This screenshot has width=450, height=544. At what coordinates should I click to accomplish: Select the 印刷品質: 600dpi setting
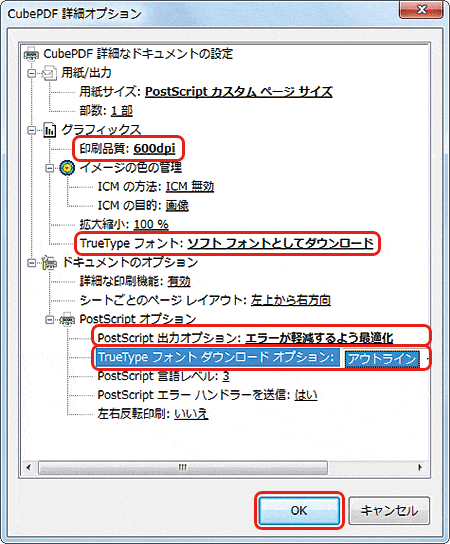point(127,148)
